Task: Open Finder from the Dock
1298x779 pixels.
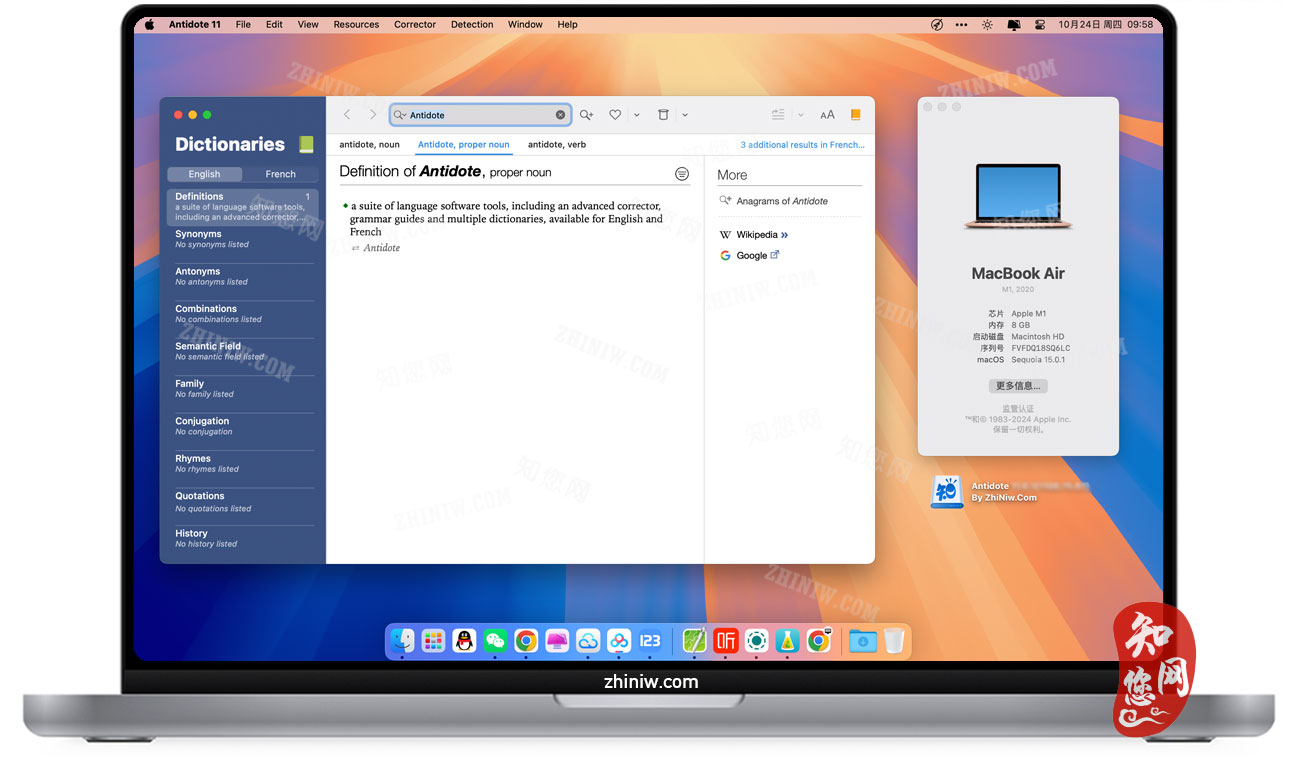Action: pos(402,641)
